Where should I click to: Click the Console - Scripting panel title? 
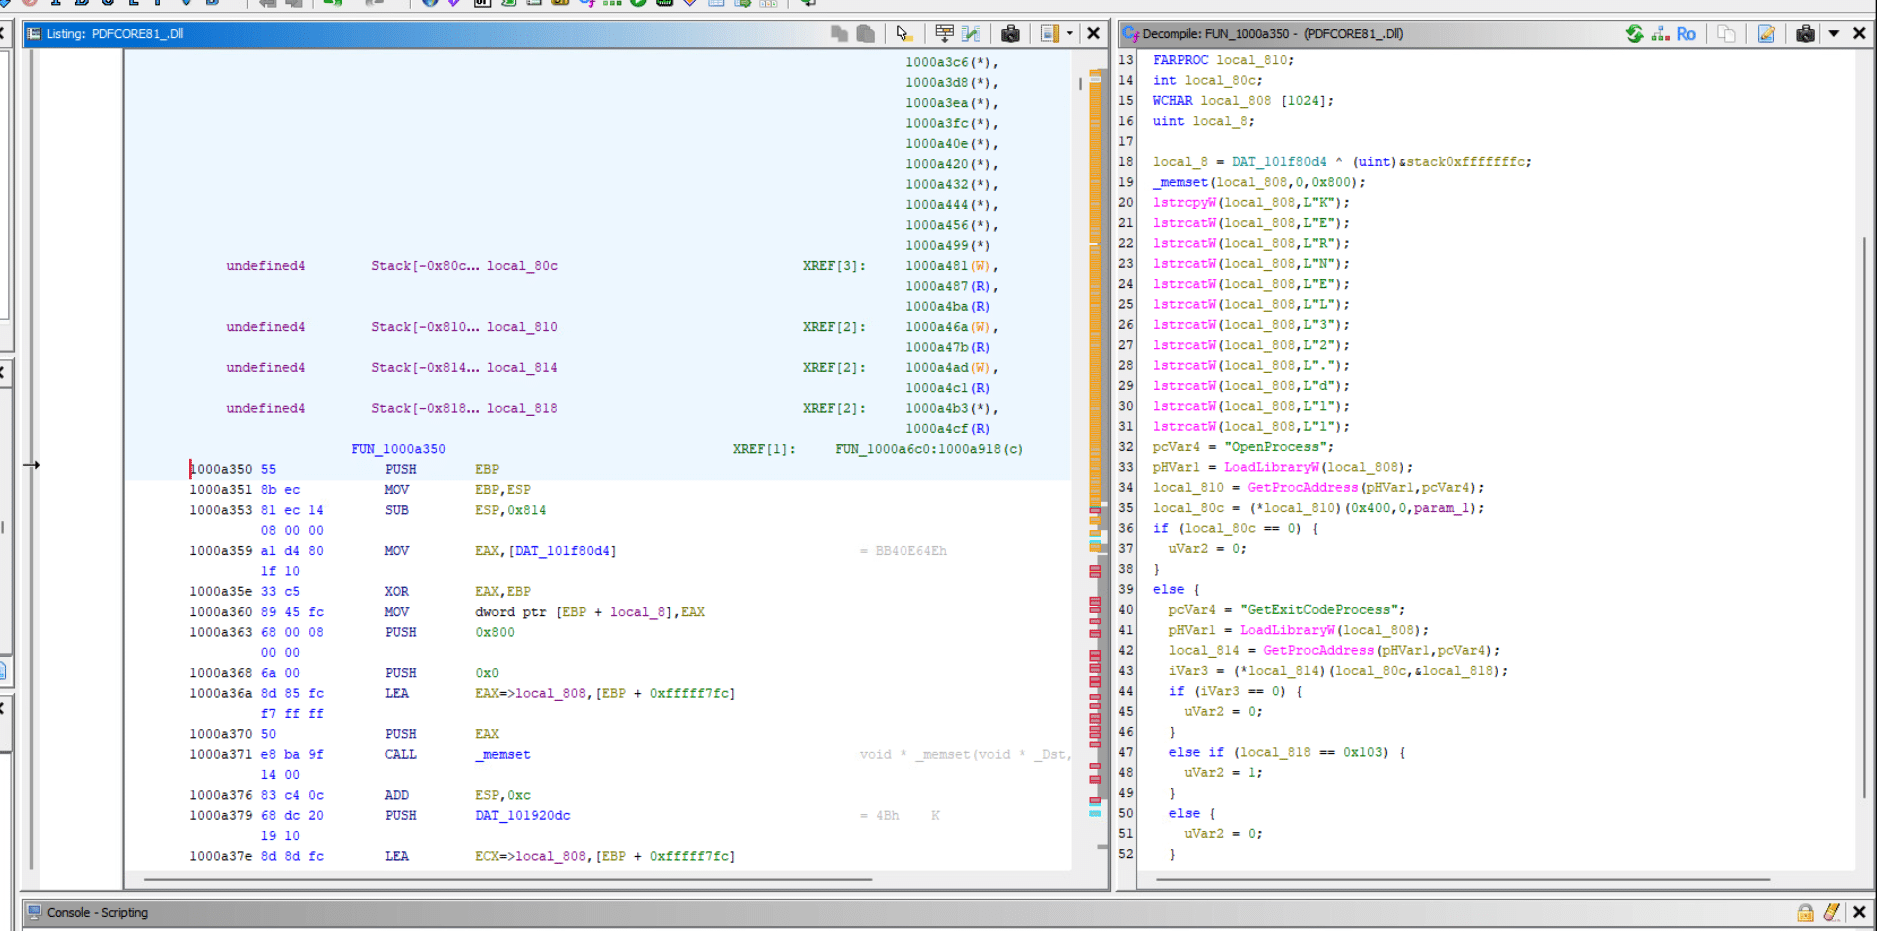[x=97, y=912]
